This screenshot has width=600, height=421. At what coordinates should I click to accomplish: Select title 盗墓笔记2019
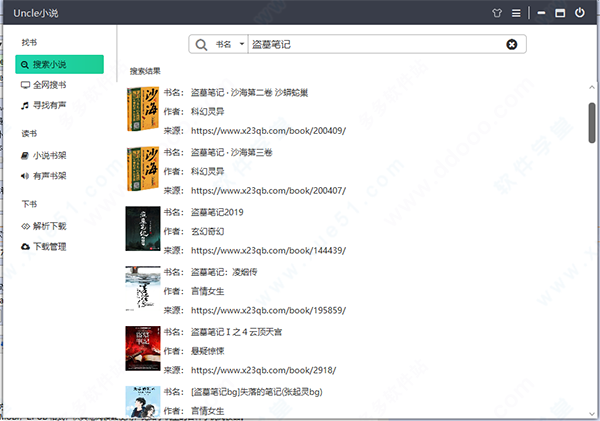[217, 212]
